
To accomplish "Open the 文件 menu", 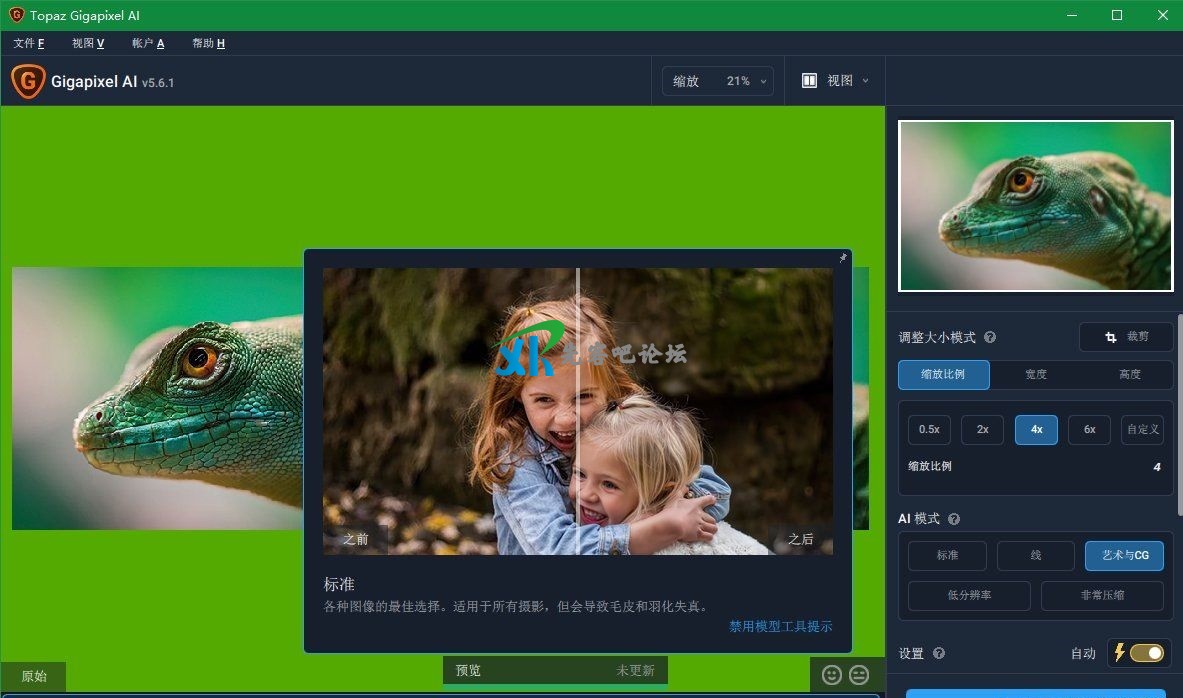I will 29,43.
